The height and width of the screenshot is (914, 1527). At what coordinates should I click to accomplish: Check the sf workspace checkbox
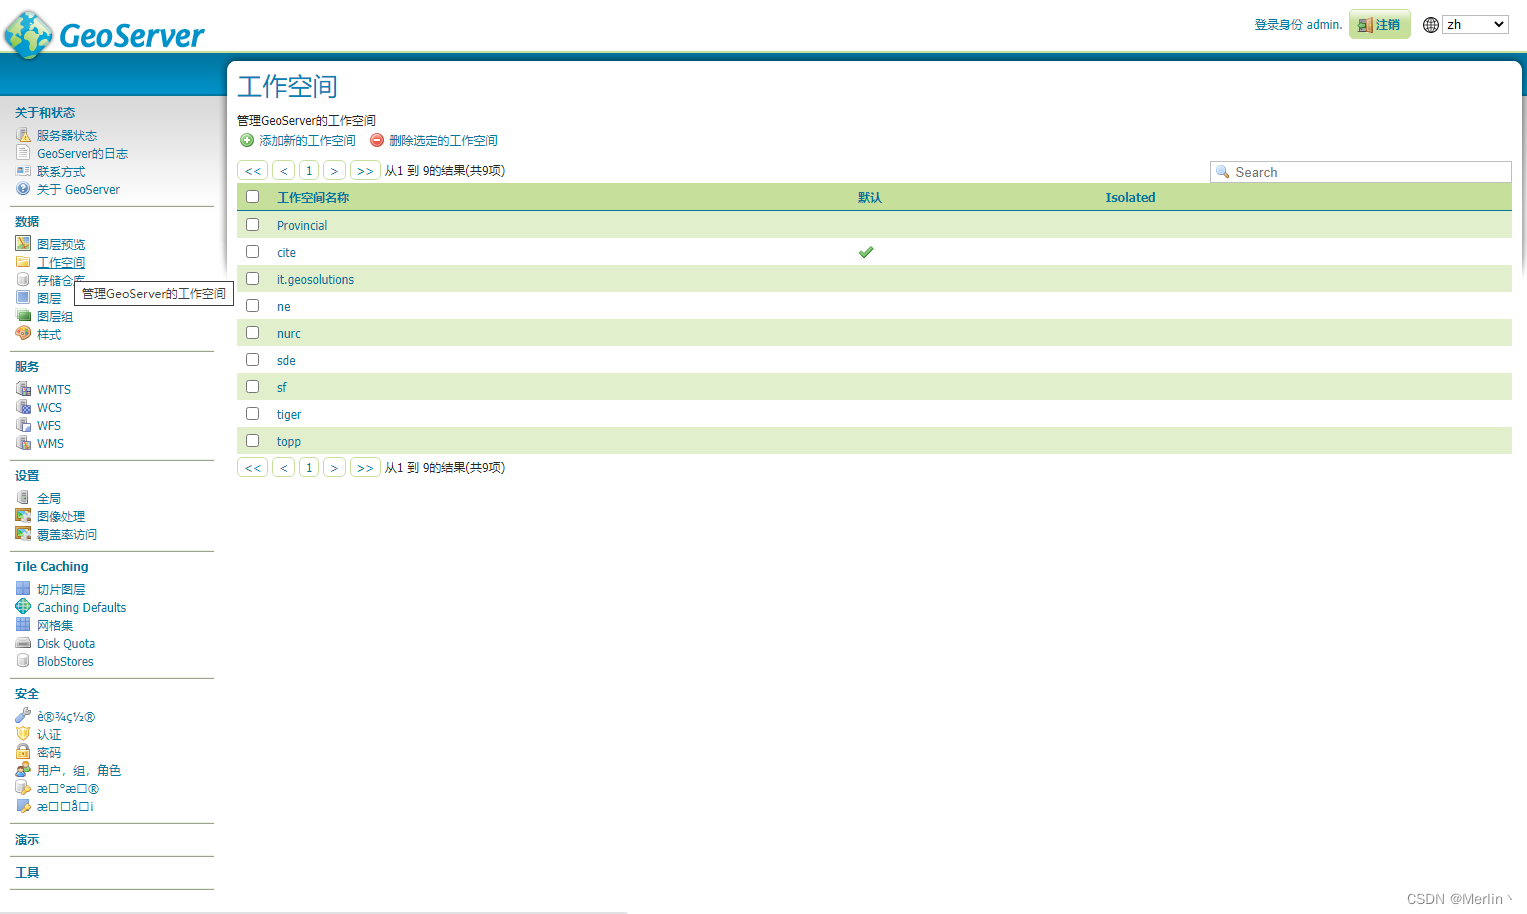click(x=253, y=387)
